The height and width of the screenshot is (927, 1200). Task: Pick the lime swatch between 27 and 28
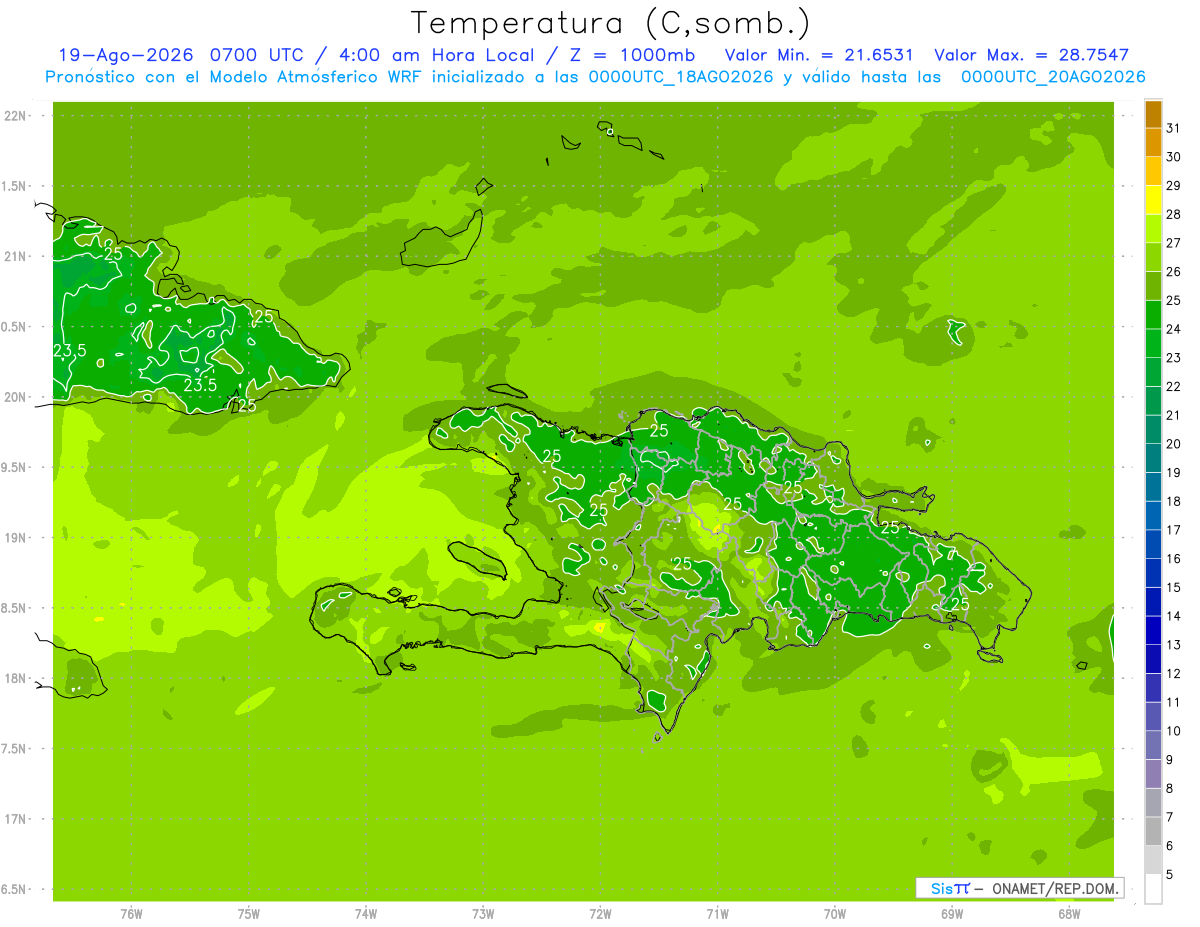(1153, 229)
